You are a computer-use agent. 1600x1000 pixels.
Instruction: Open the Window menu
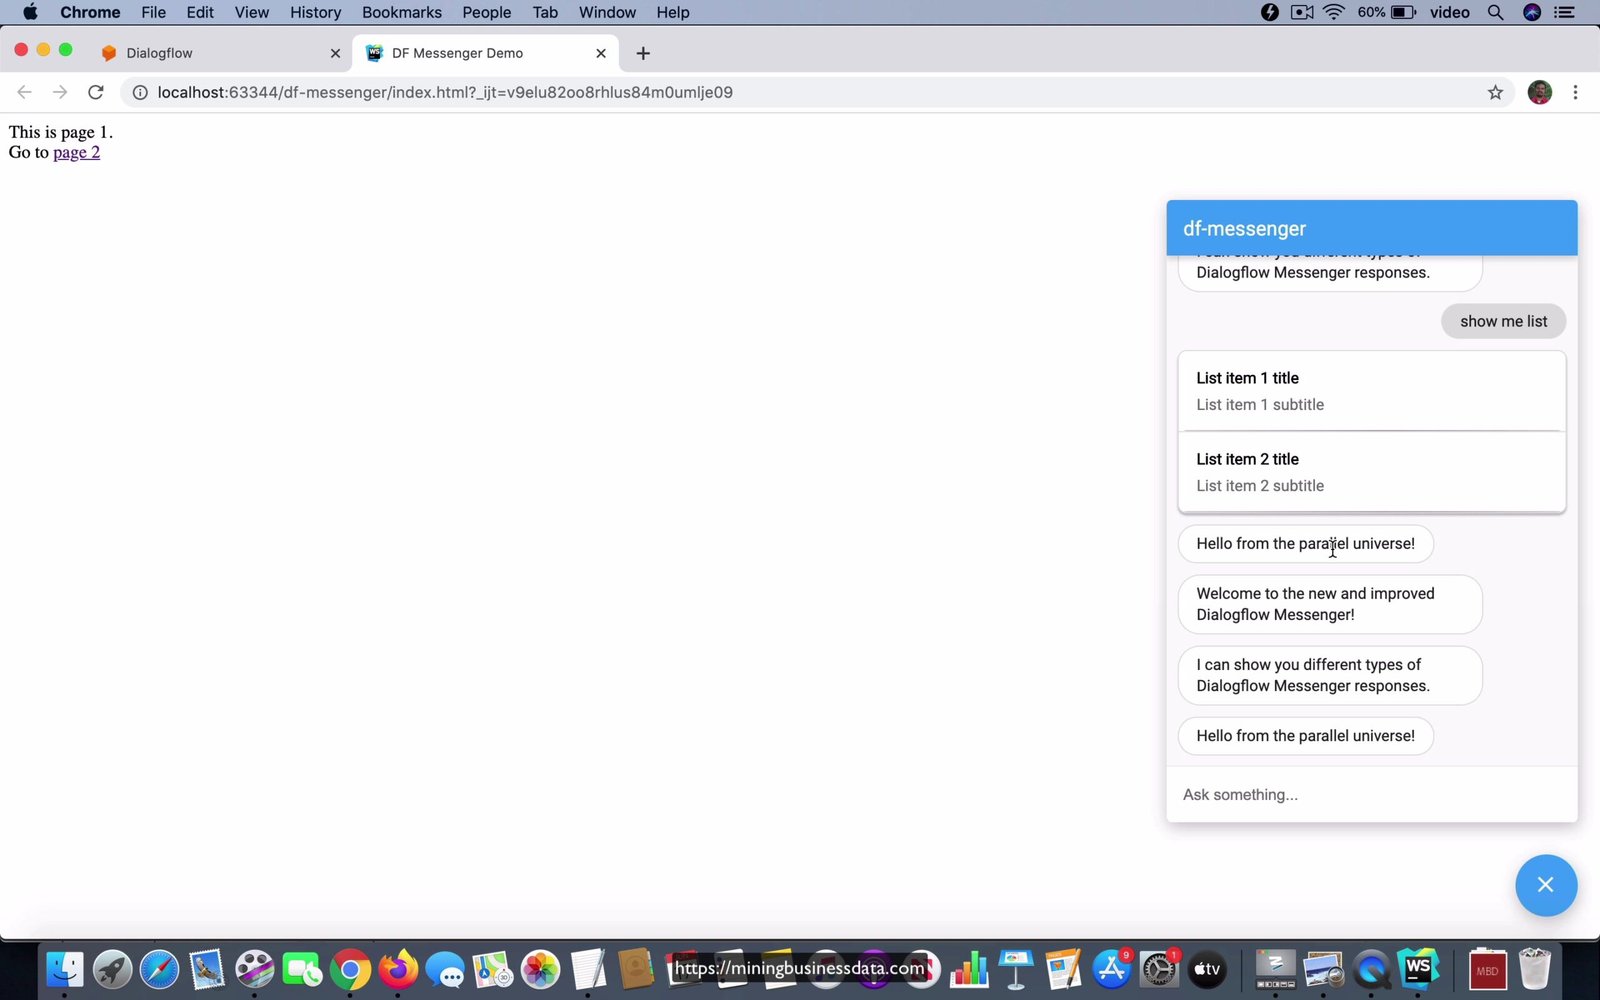point(607,12)
